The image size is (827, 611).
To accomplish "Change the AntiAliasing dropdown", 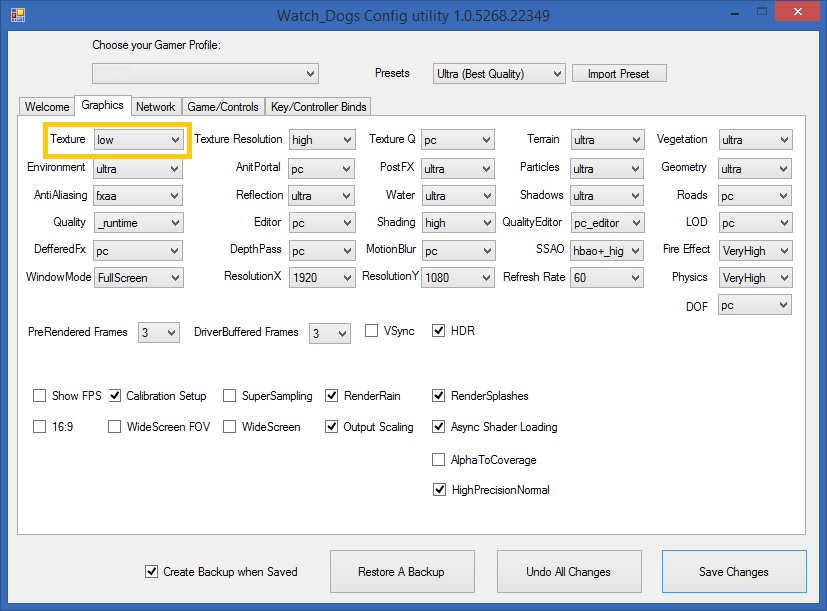I will pos(138,196).
